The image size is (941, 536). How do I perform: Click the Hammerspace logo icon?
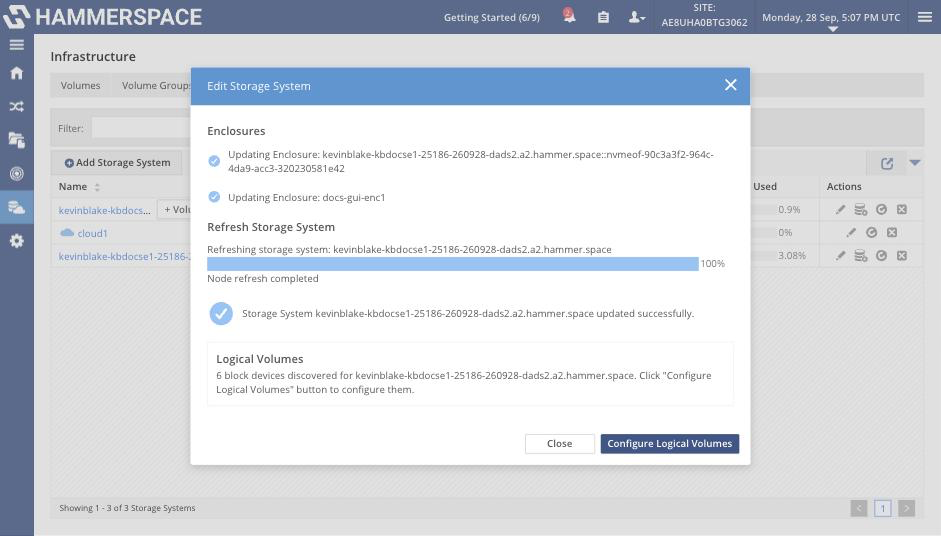16,17
